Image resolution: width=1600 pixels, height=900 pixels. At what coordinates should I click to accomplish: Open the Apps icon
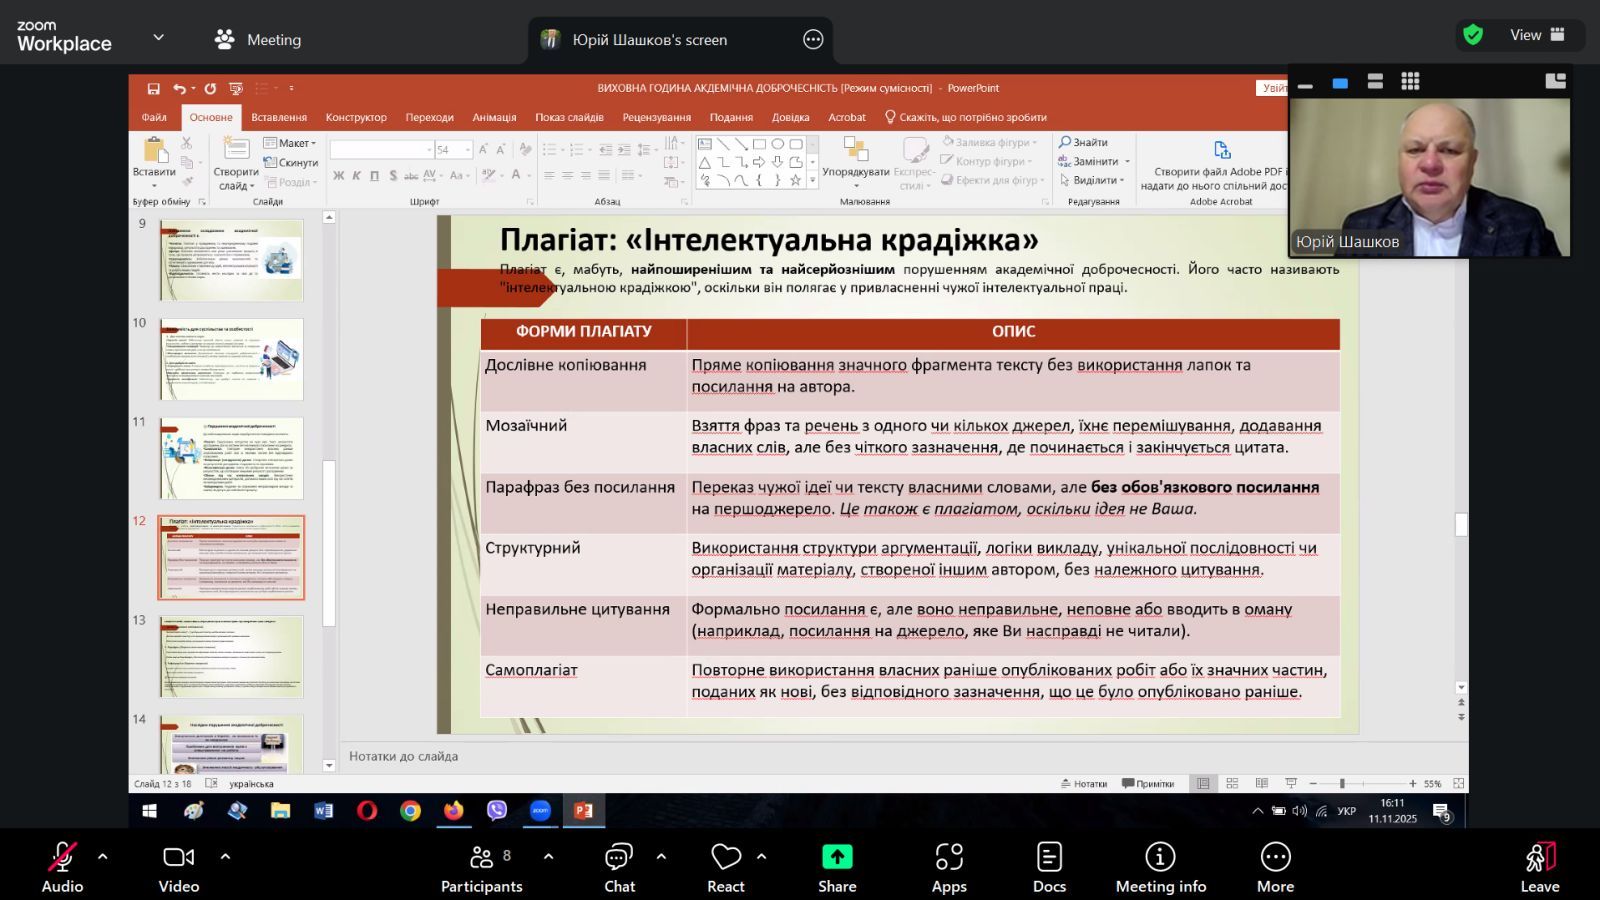(948, 858)
